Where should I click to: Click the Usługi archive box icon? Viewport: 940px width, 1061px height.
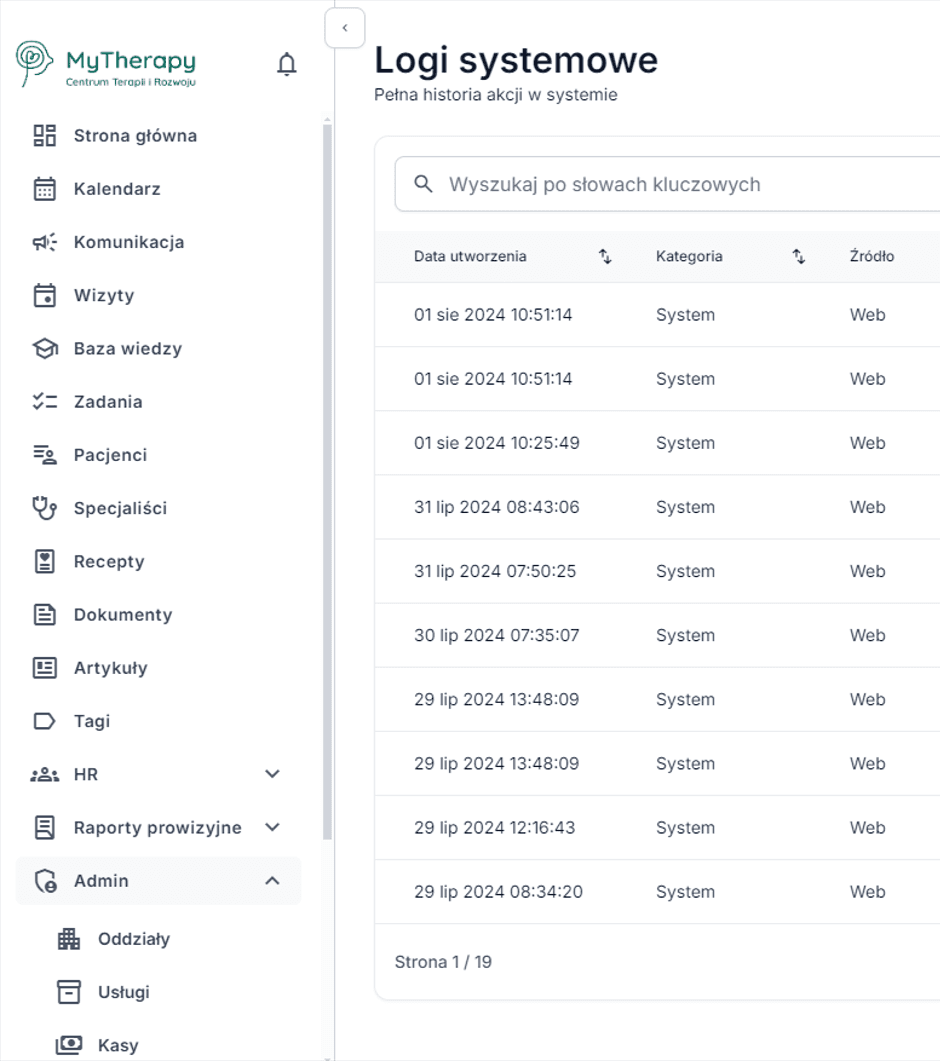pos(68,992)
